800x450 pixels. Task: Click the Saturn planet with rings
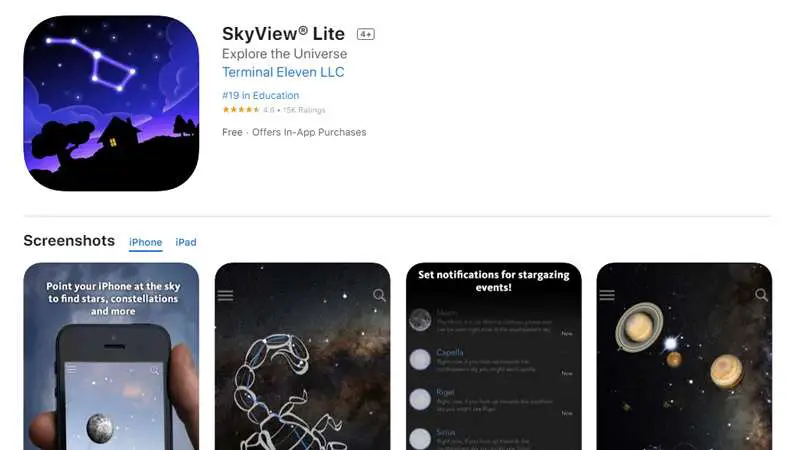click(639, 327)
